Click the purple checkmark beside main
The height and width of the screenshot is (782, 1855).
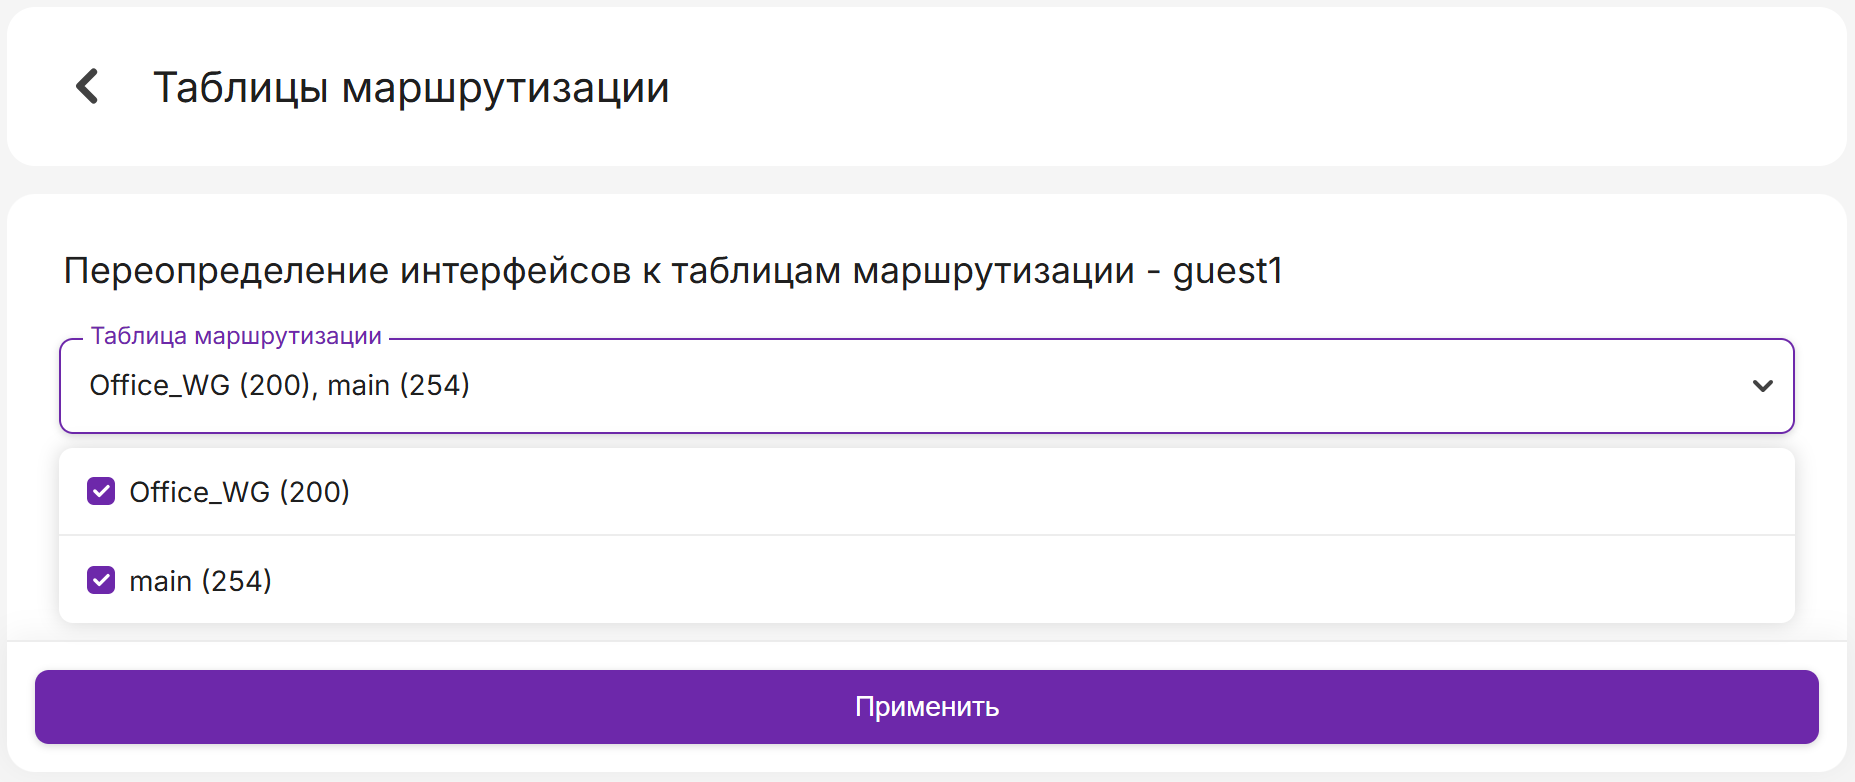[x=101, y=581]
